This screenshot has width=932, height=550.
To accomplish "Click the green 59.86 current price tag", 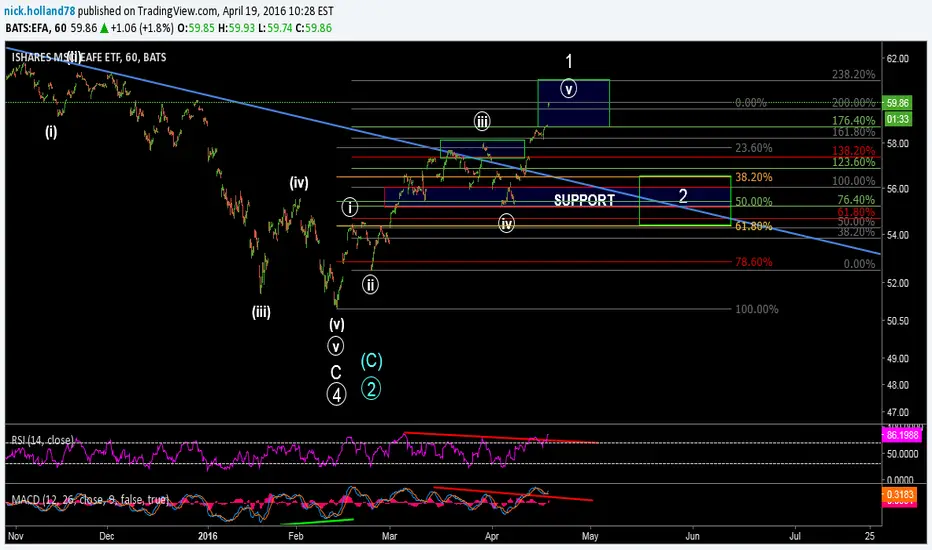I will [897, 103].
